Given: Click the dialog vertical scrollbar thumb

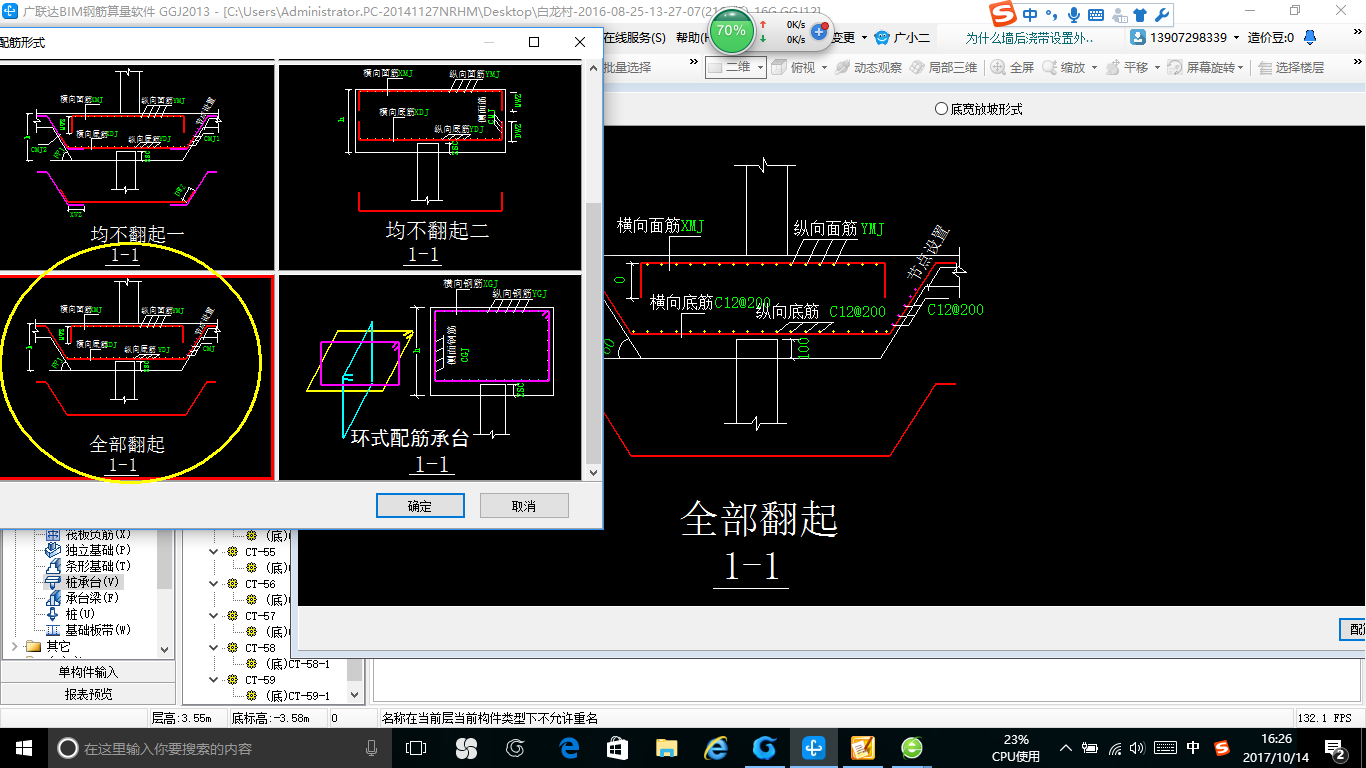Looking at the screenshot, I should point(593,335).
